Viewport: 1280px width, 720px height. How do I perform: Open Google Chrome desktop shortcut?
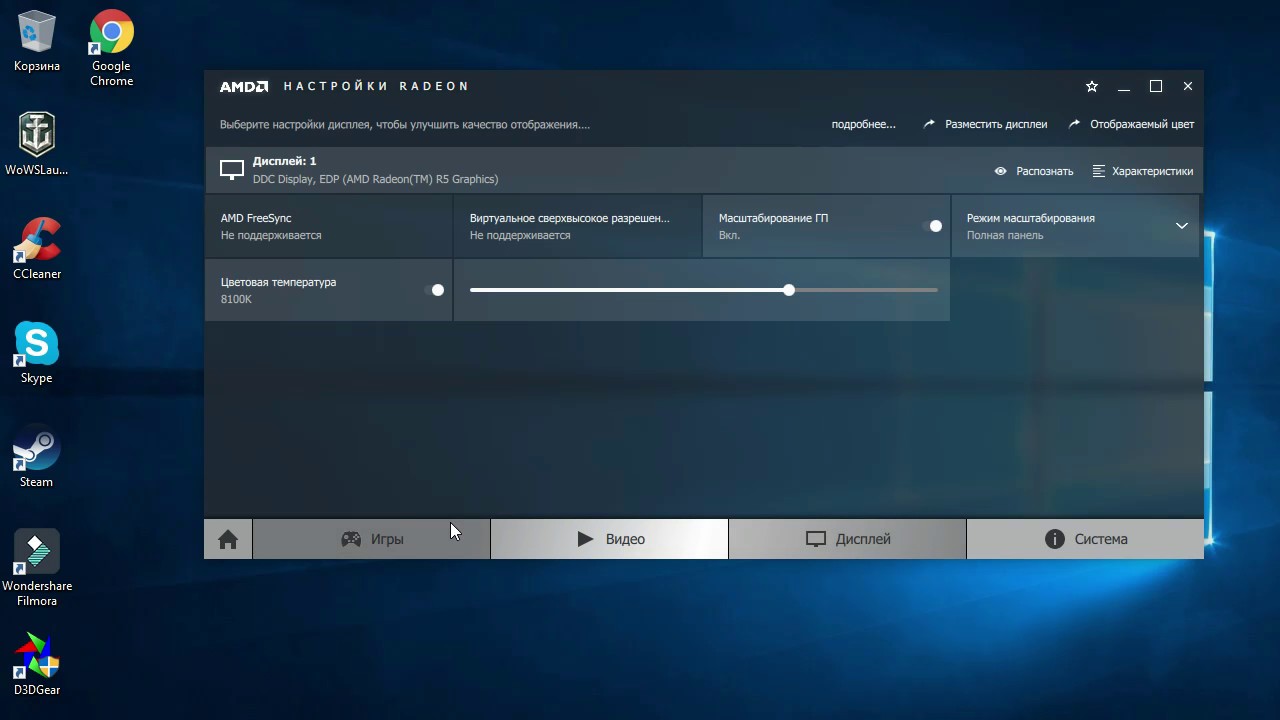click(x=112, y=48)
